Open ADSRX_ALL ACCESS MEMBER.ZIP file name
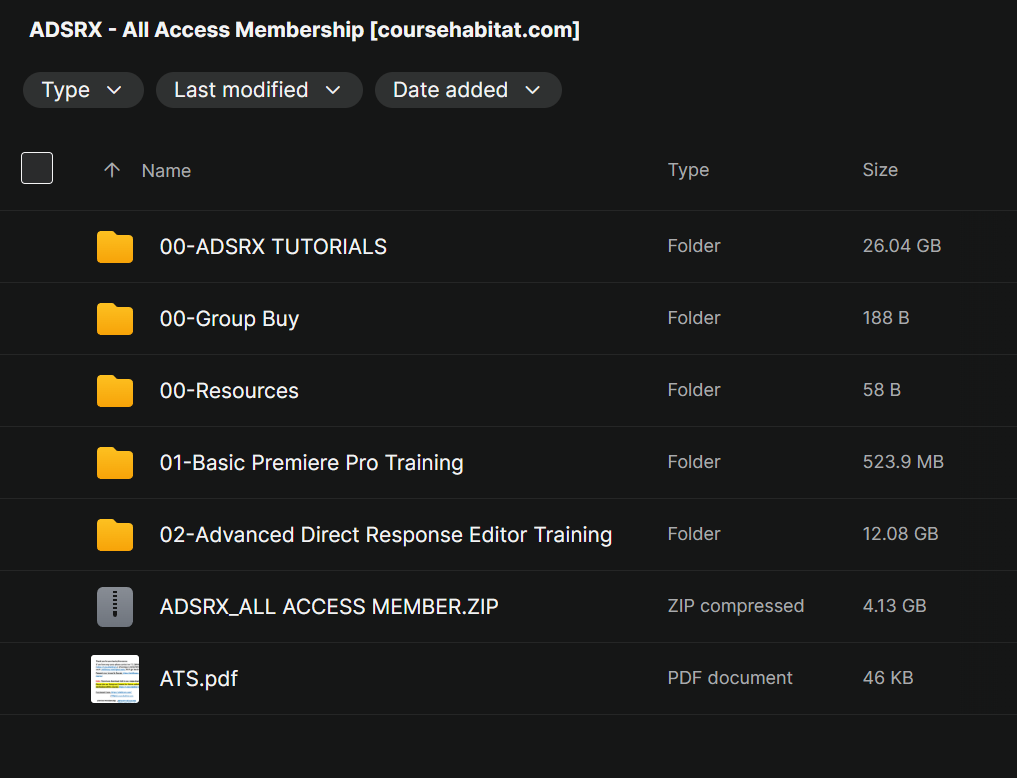 click(x=329, y=607)
